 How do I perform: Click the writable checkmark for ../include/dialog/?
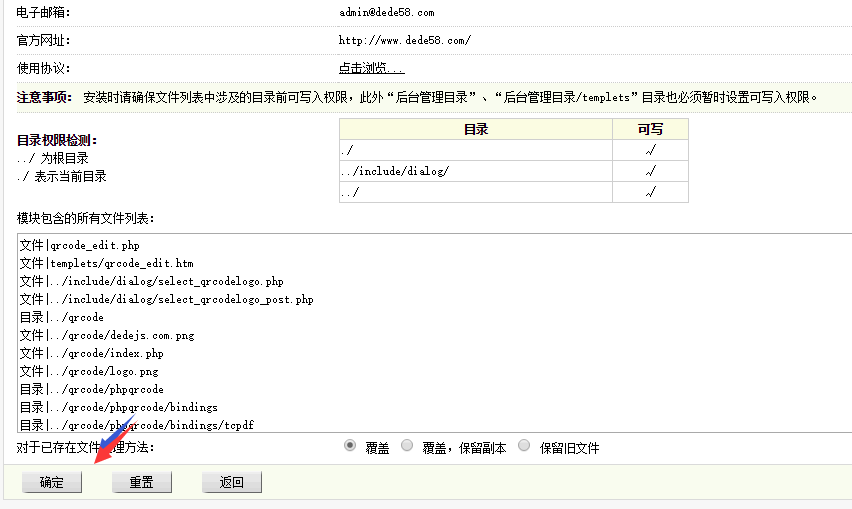tap(650, 171)
